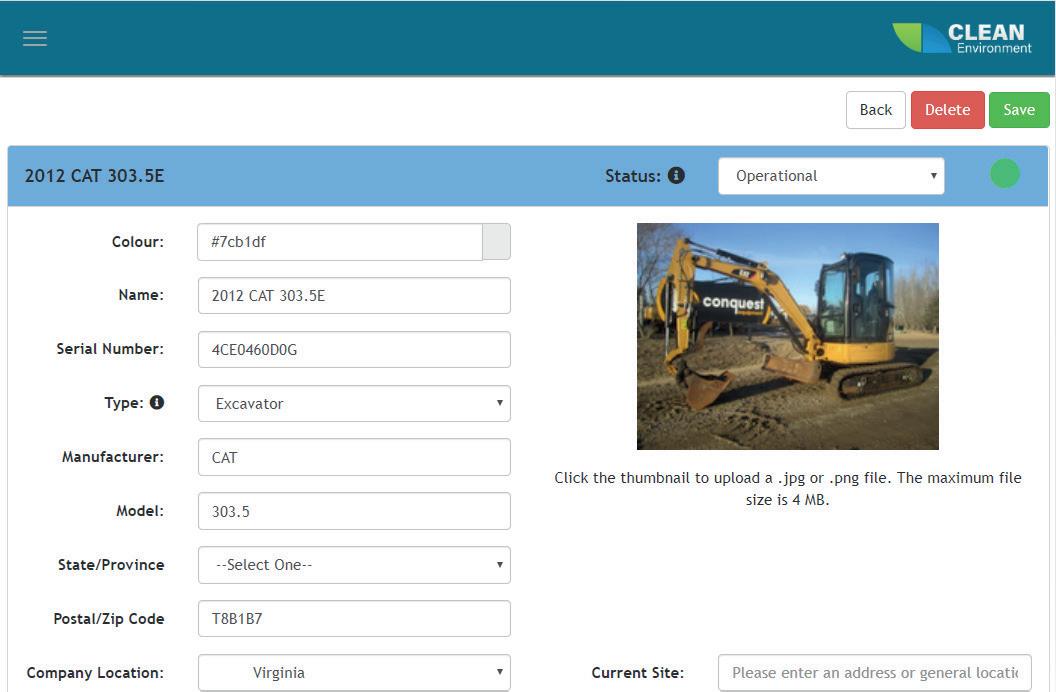Click the upload instructions text about 4 MB

tap(787, 489)
